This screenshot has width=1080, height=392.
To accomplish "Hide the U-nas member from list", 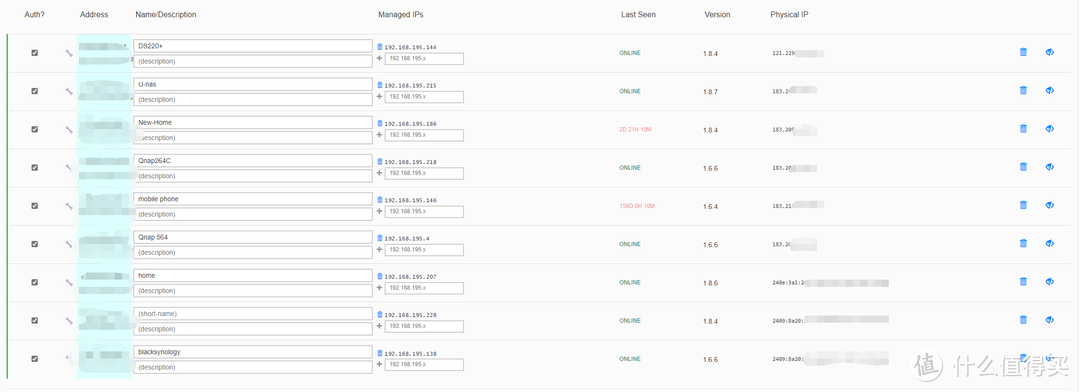I will [x=1050, y=90].
